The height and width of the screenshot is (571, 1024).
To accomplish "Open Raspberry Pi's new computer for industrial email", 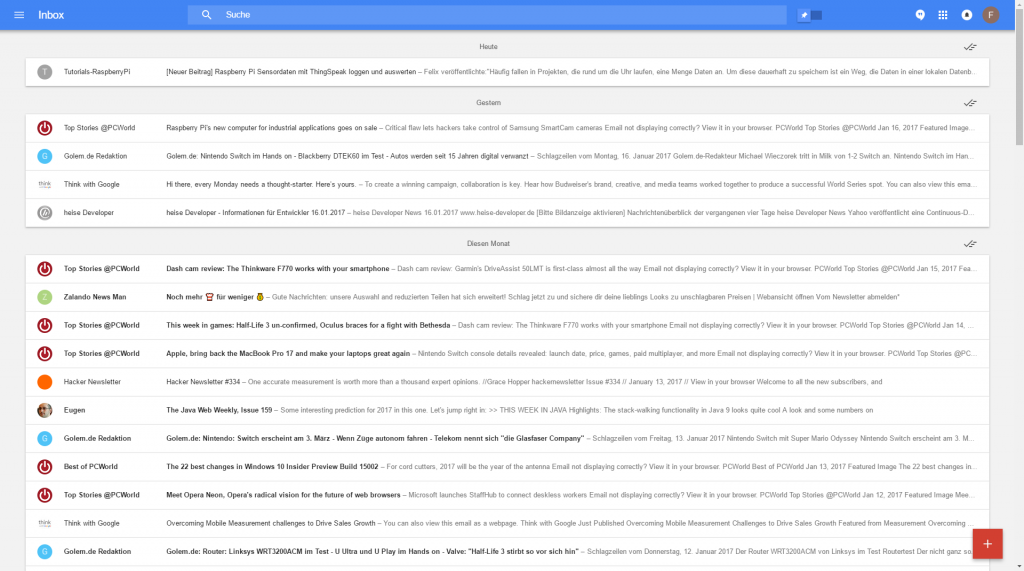I will pos(507,128).
